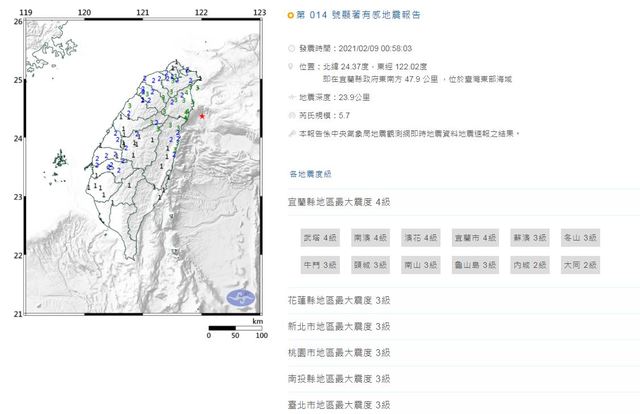Select the 南山 3級 station tag
640x414 pixels.
(420, 265)
